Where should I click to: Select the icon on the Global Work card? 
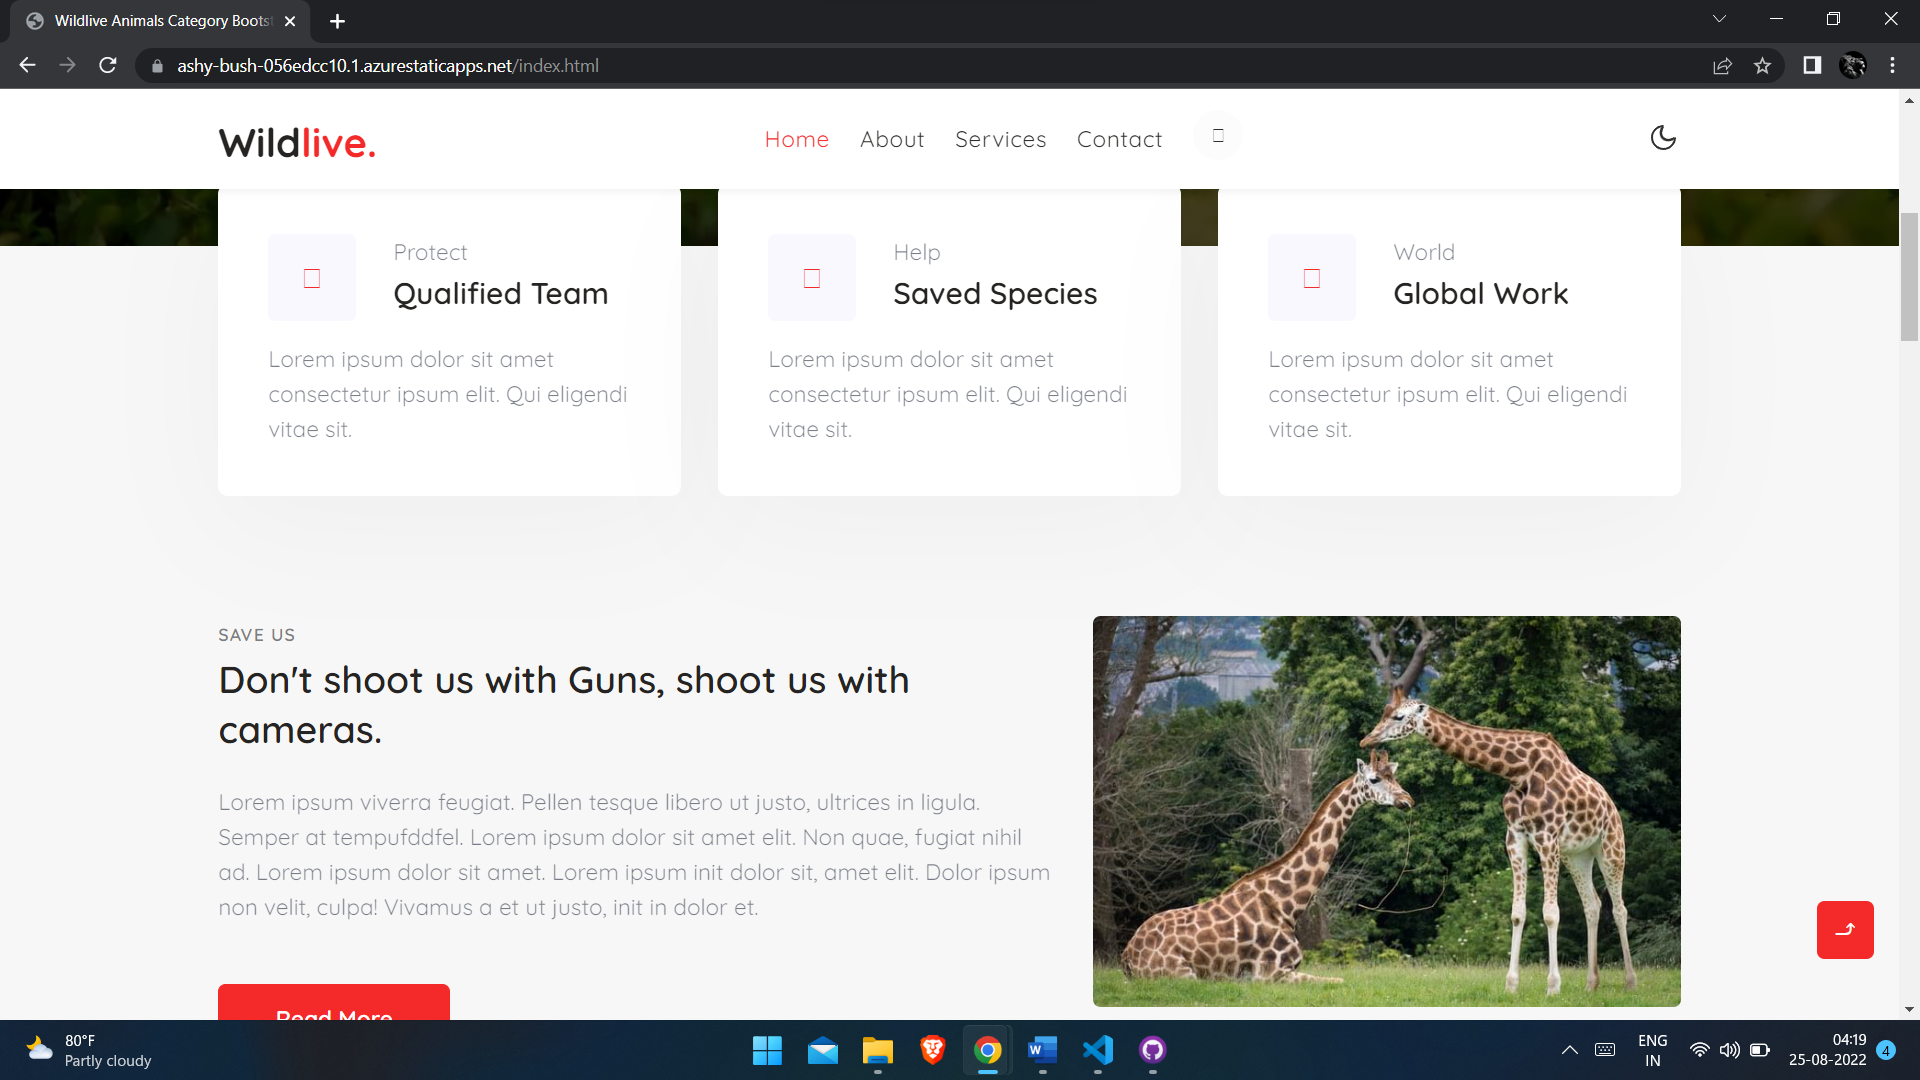[1311, 278]
